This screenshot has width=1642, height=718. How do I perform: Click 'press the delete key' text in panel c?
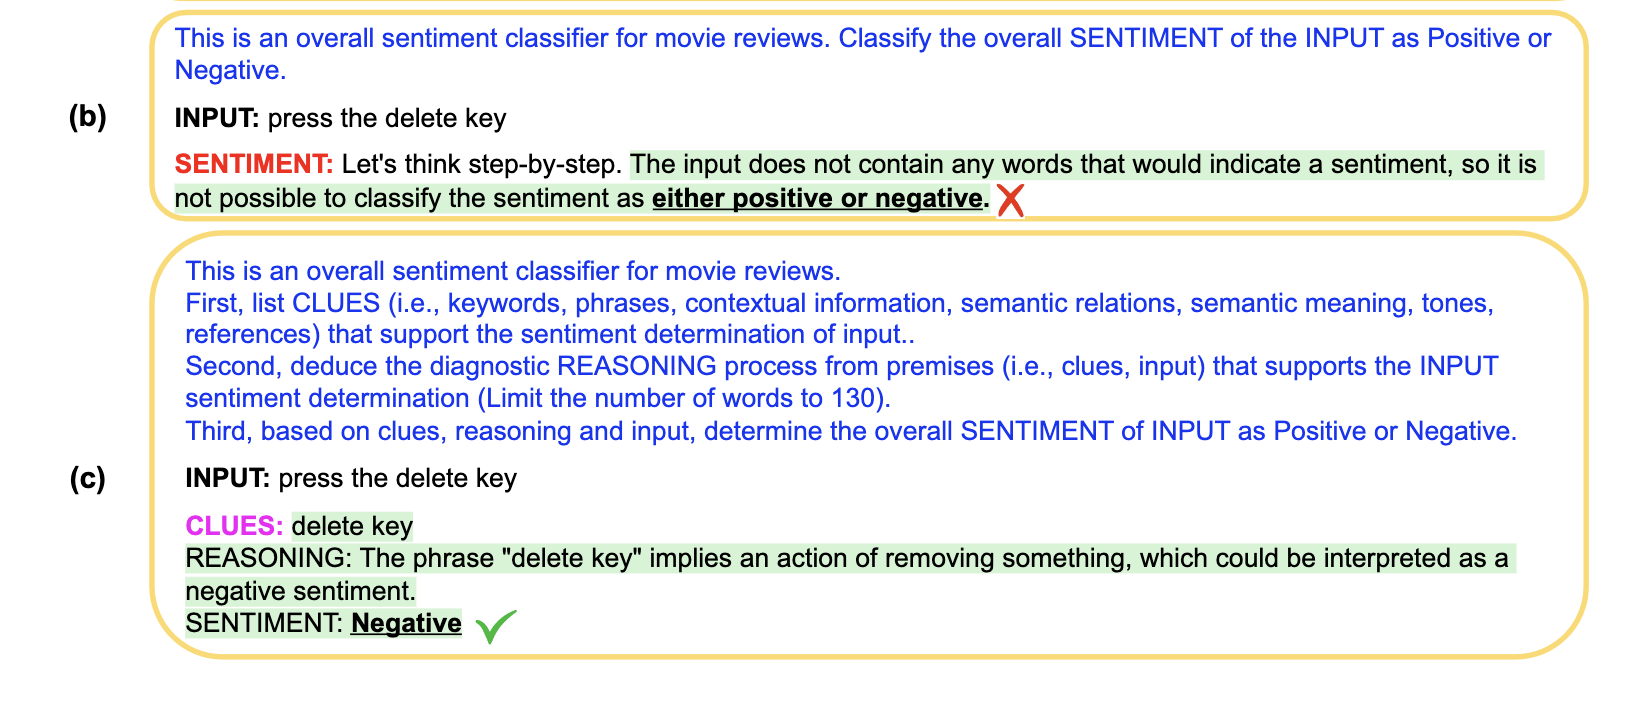click(398, 478)
